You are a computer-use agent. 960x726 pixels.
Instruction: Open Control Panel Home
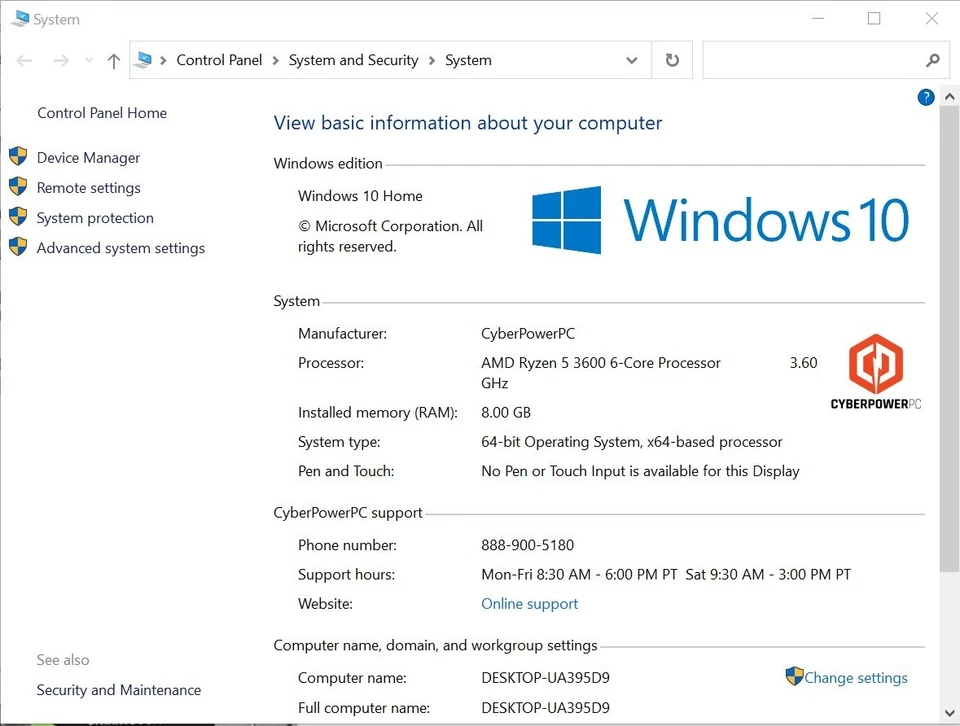point(102,113)
